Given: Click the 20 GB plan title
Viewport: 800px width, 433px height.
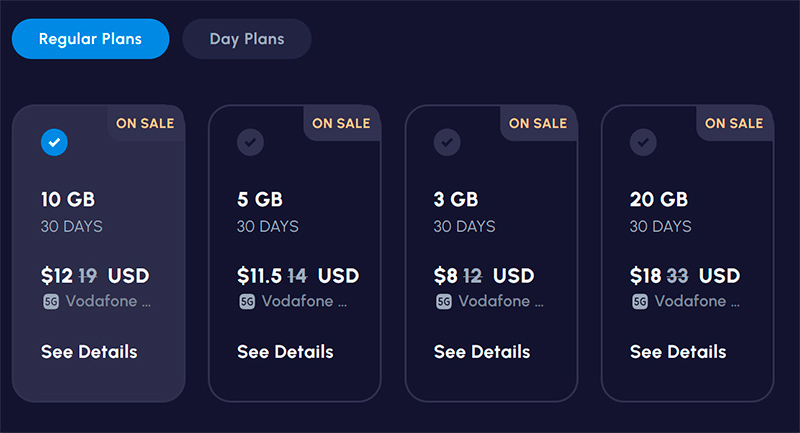Looking at the screenshot, I should tap(659, 199).
